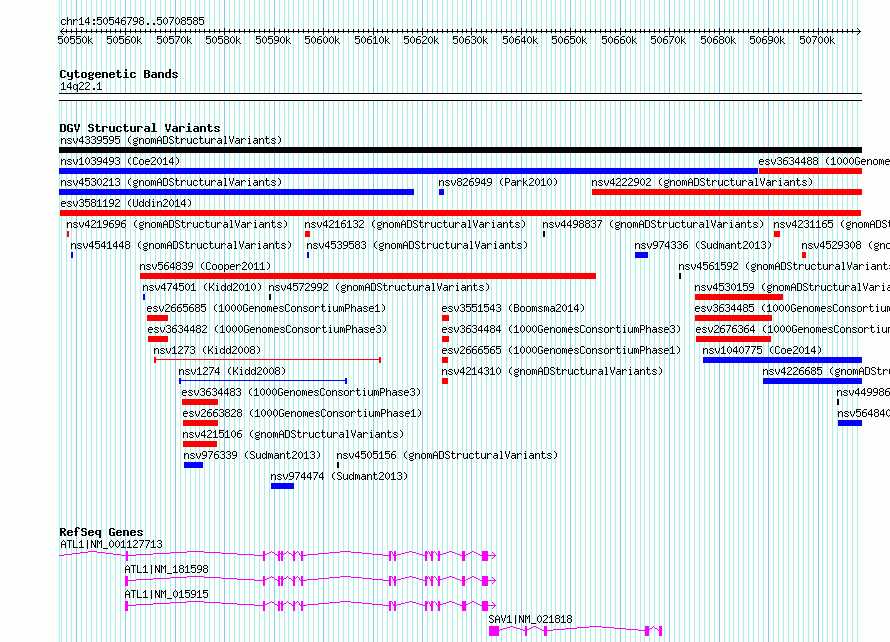
Task: Select the nsv4226685 blue variant bar
Action: pos(812,381)
